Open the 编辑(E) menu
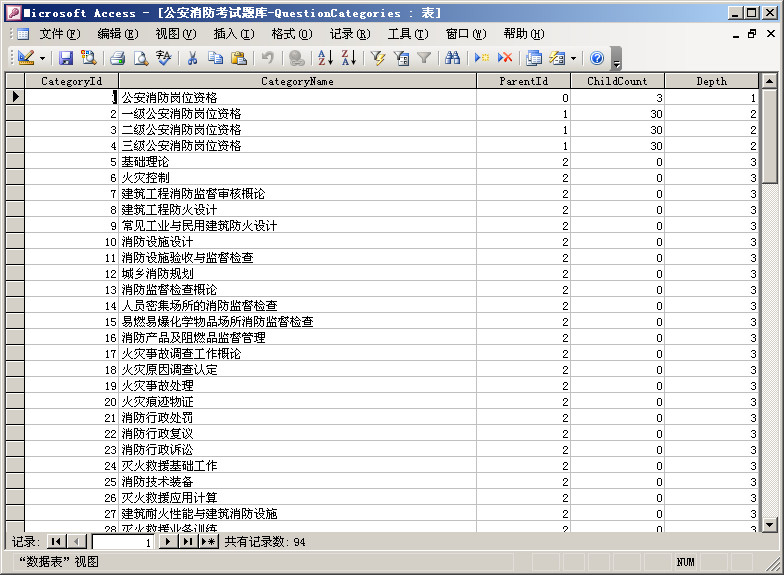Viewport: 784px width, 575px height. coord(118,34)
